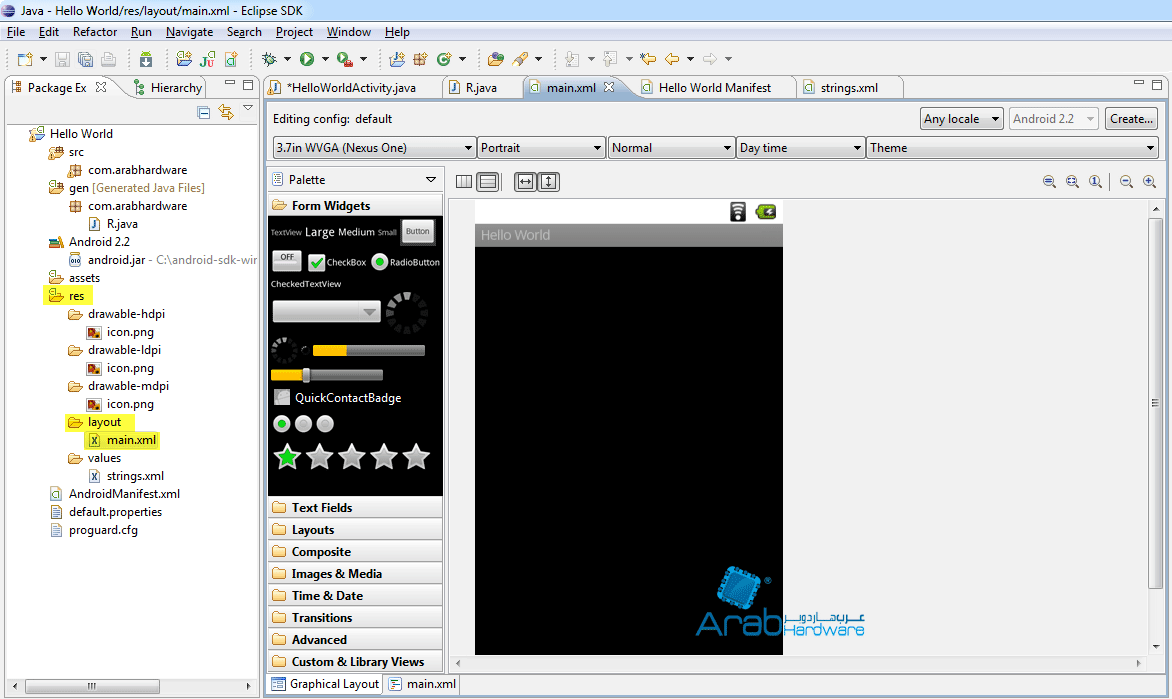Switch to main.xml source bottom tab
Viewport: 1172px width, 699px height.
click(422, 684)
